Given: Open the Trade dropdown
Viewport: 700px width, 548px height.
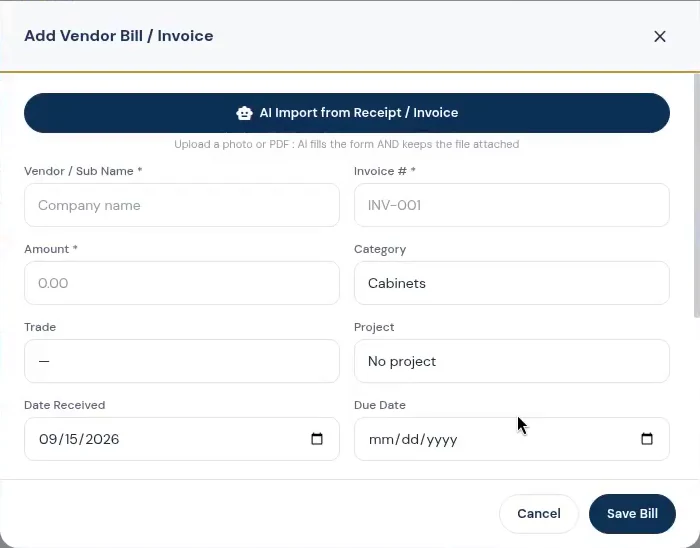Looking at the screenshot, I should tap(182, 361).
